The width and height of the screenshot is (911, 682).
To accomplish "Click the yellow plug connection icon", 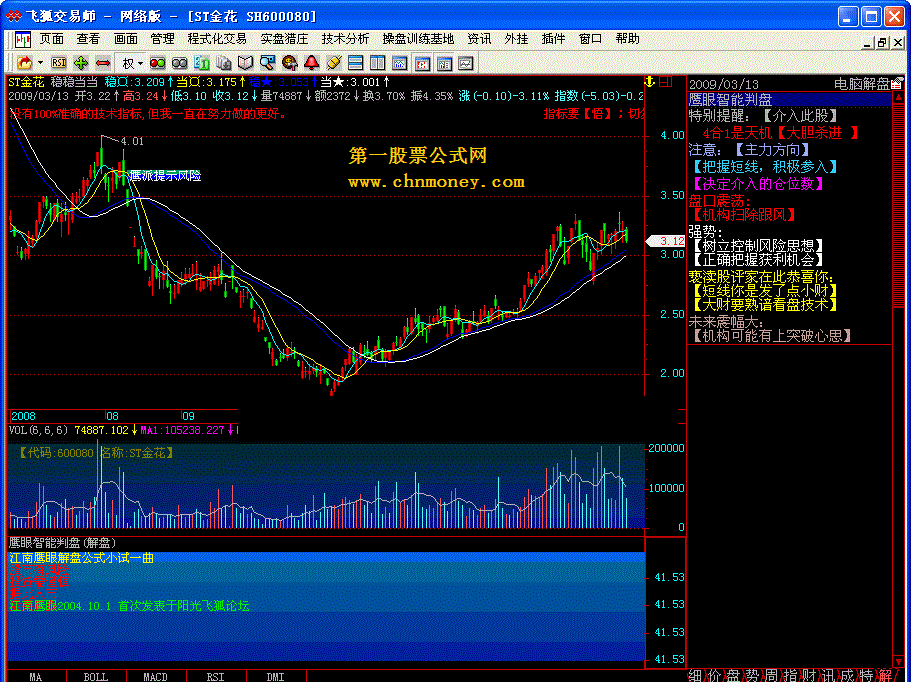I will point(333,63).
